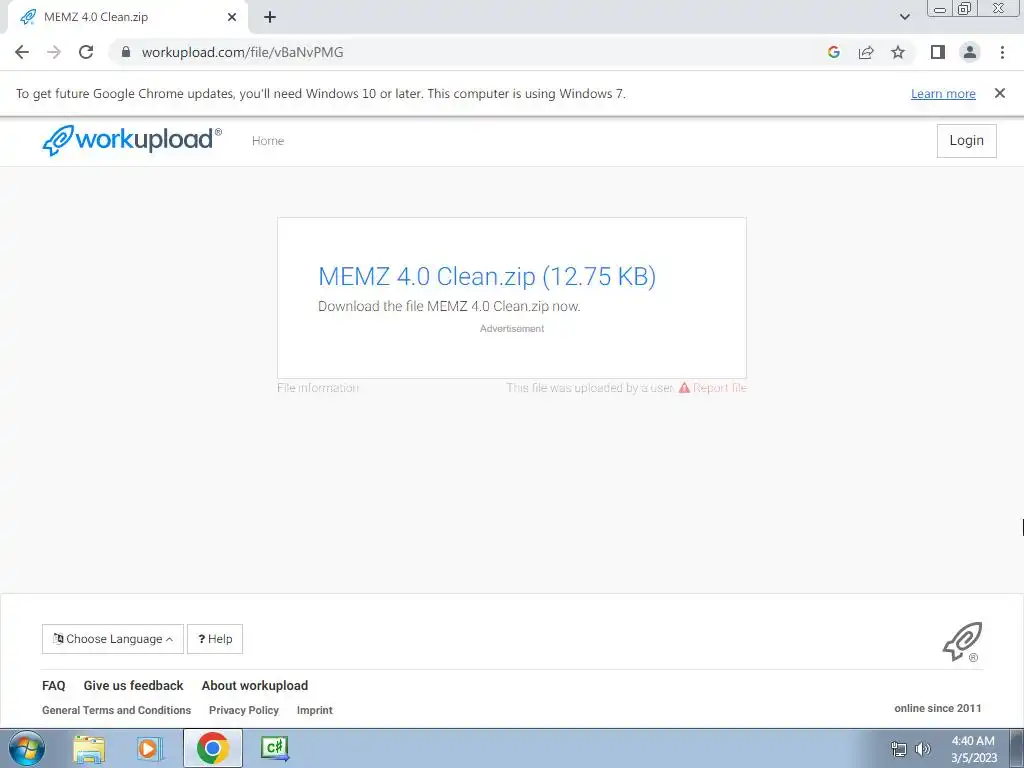Open Windows Explorer from the taskbar
The width and height of the screenshot is (1024, 768).
pyautogui.click(x=89, y=748)
